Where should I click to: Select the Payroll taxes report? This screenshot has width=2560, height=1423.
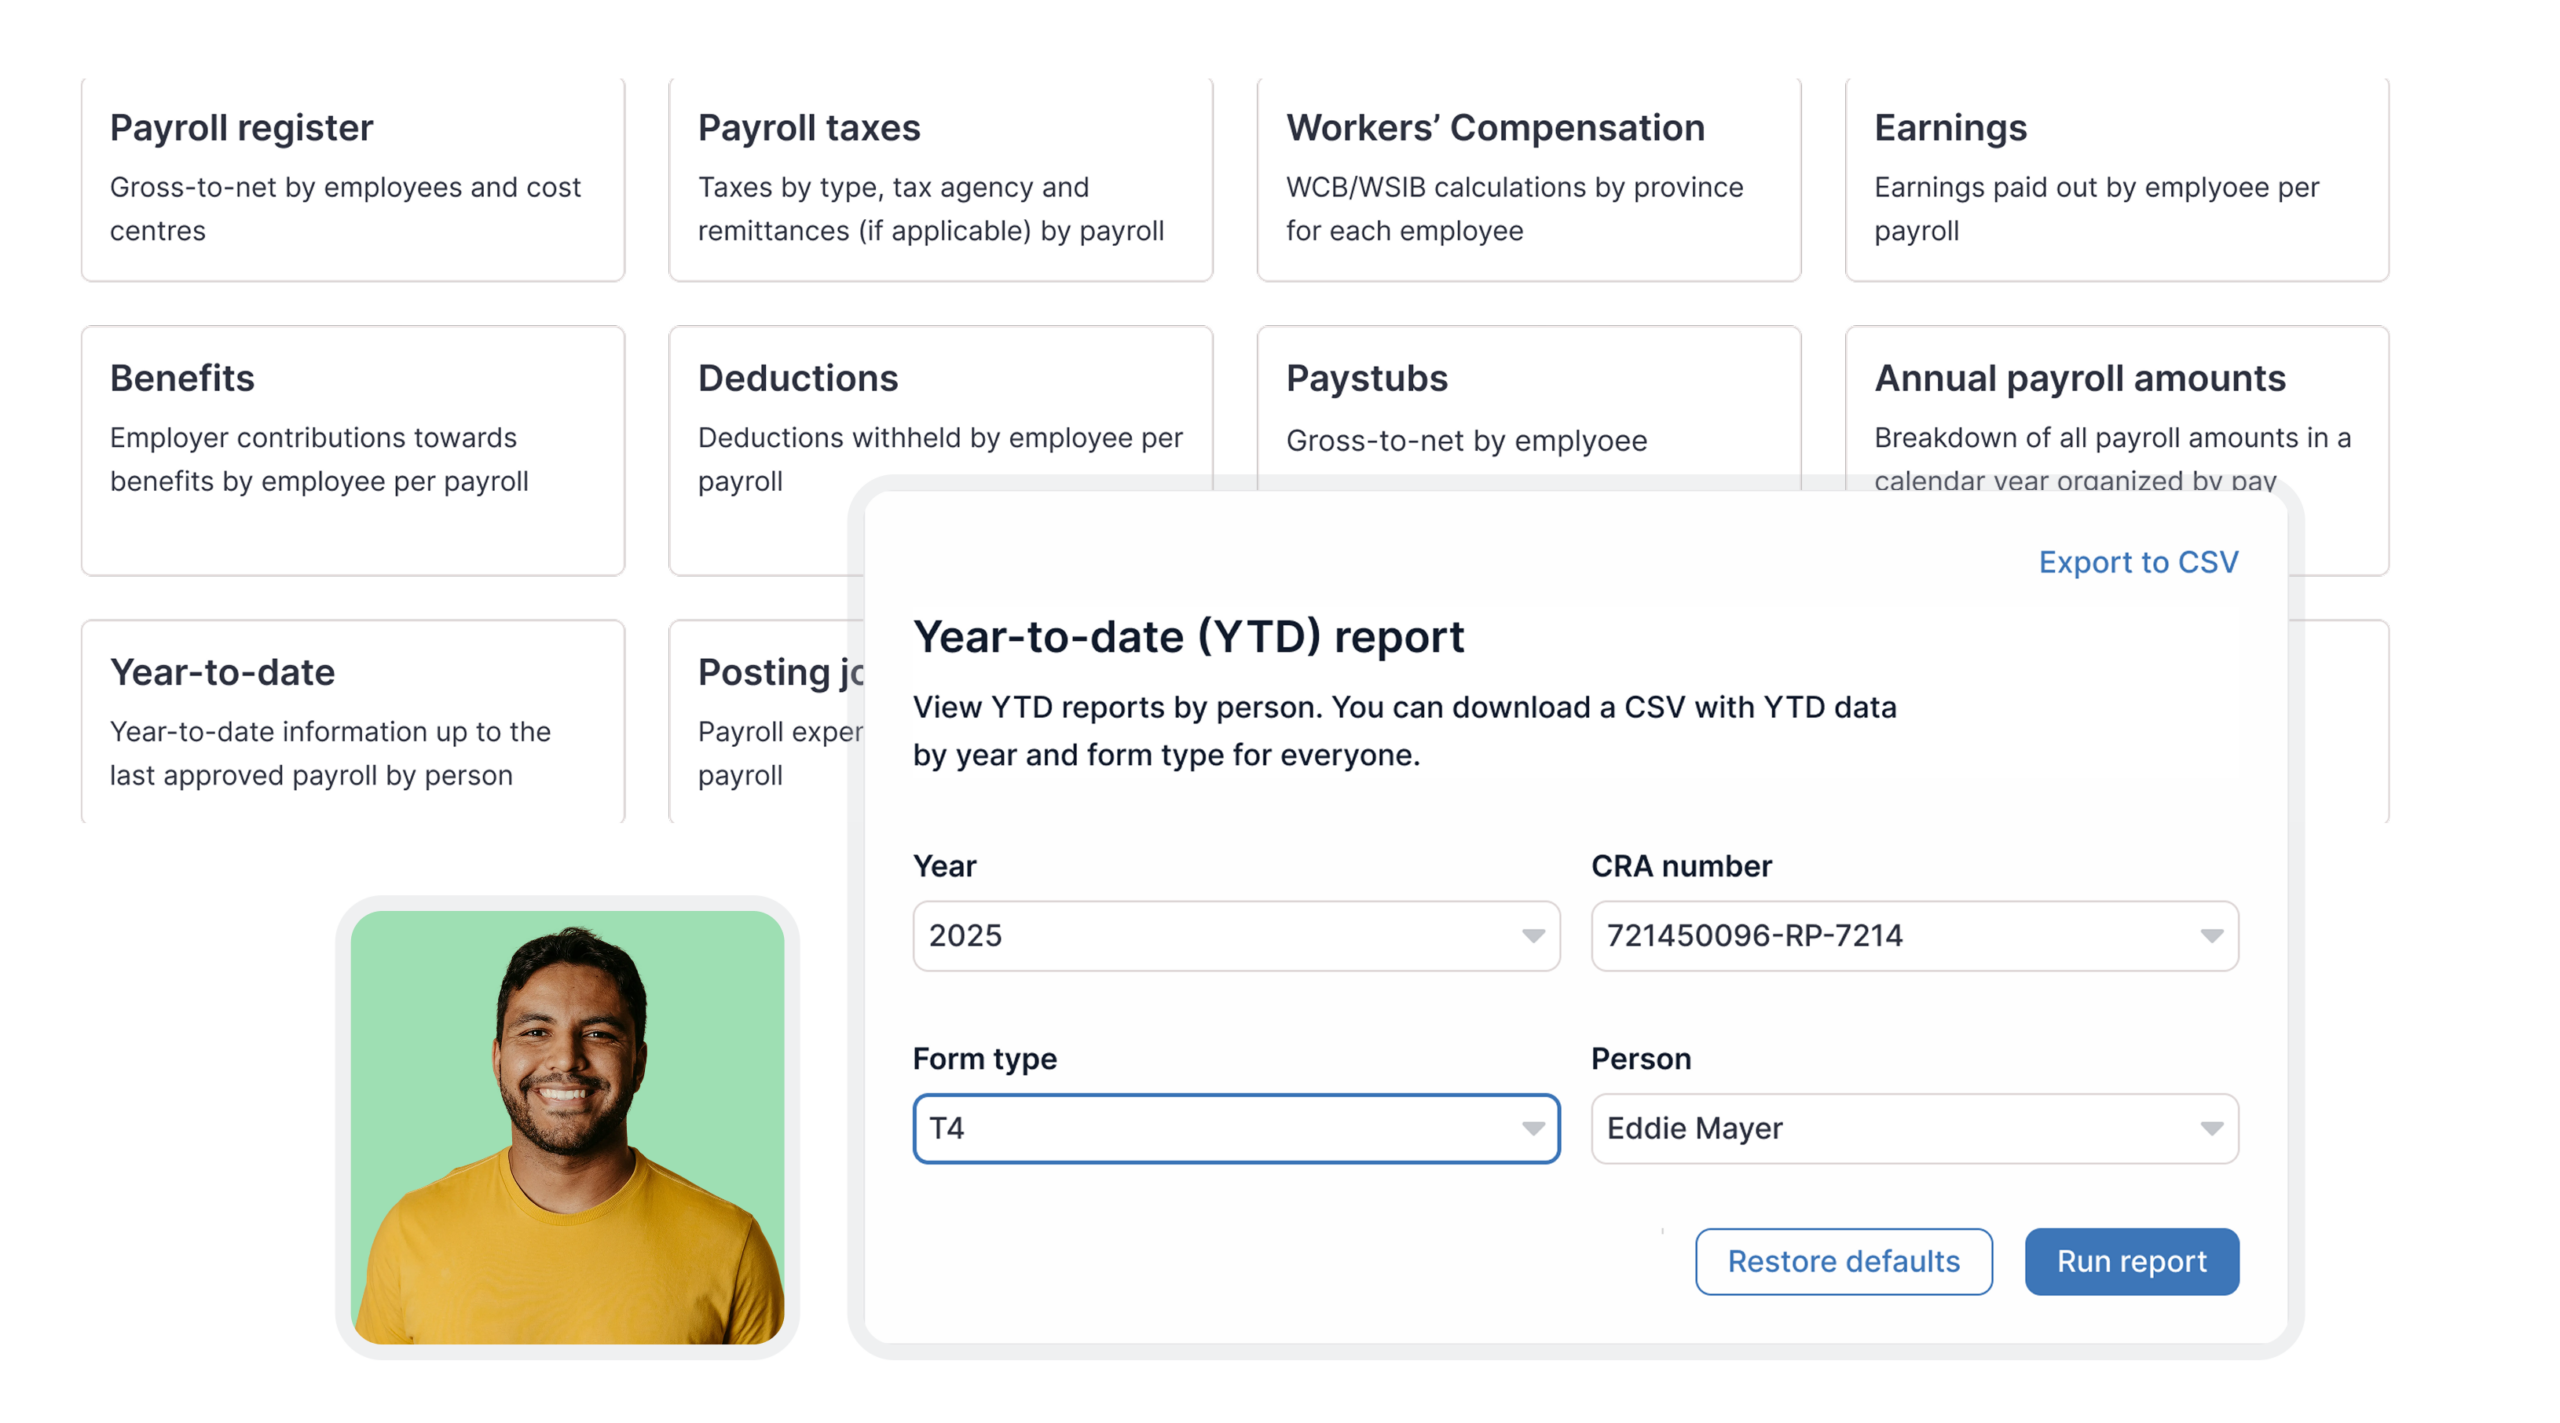[940, 180]
